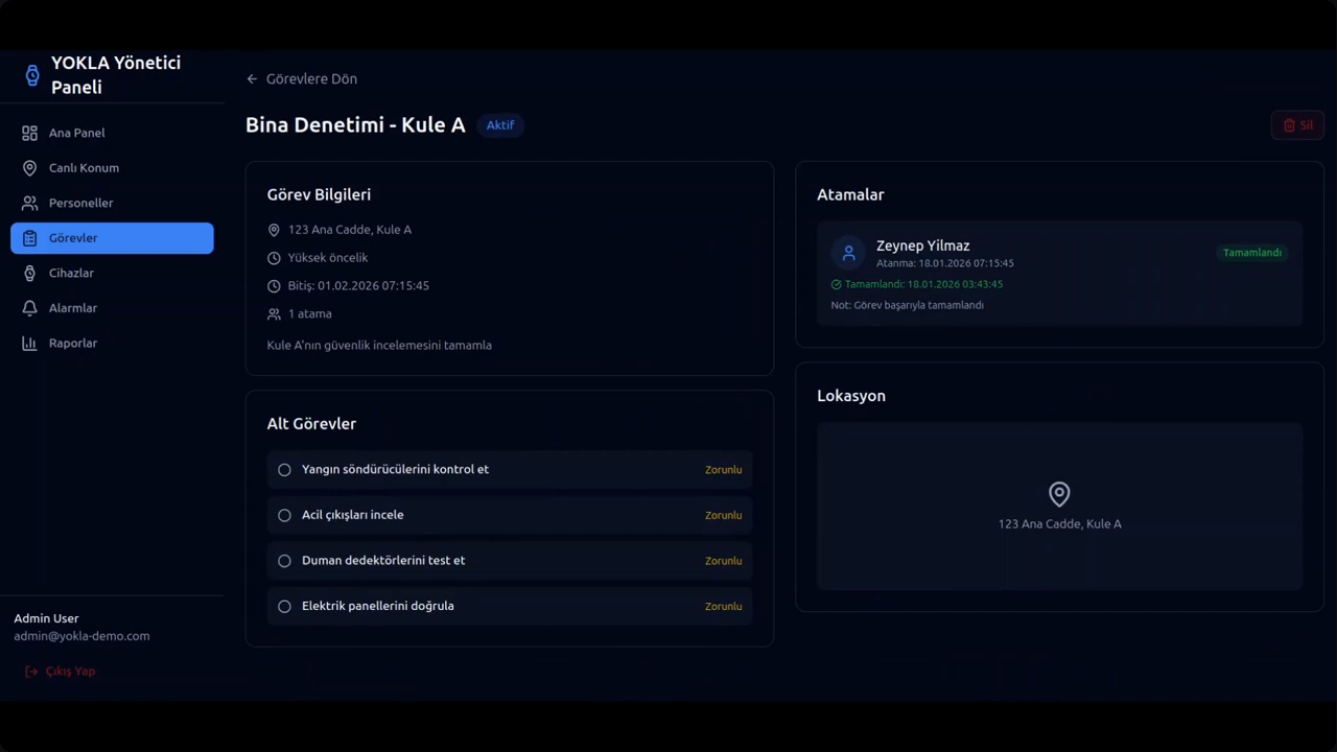Click Çıkış Yap to log out
1337x752 pixels.
[60, 672]
